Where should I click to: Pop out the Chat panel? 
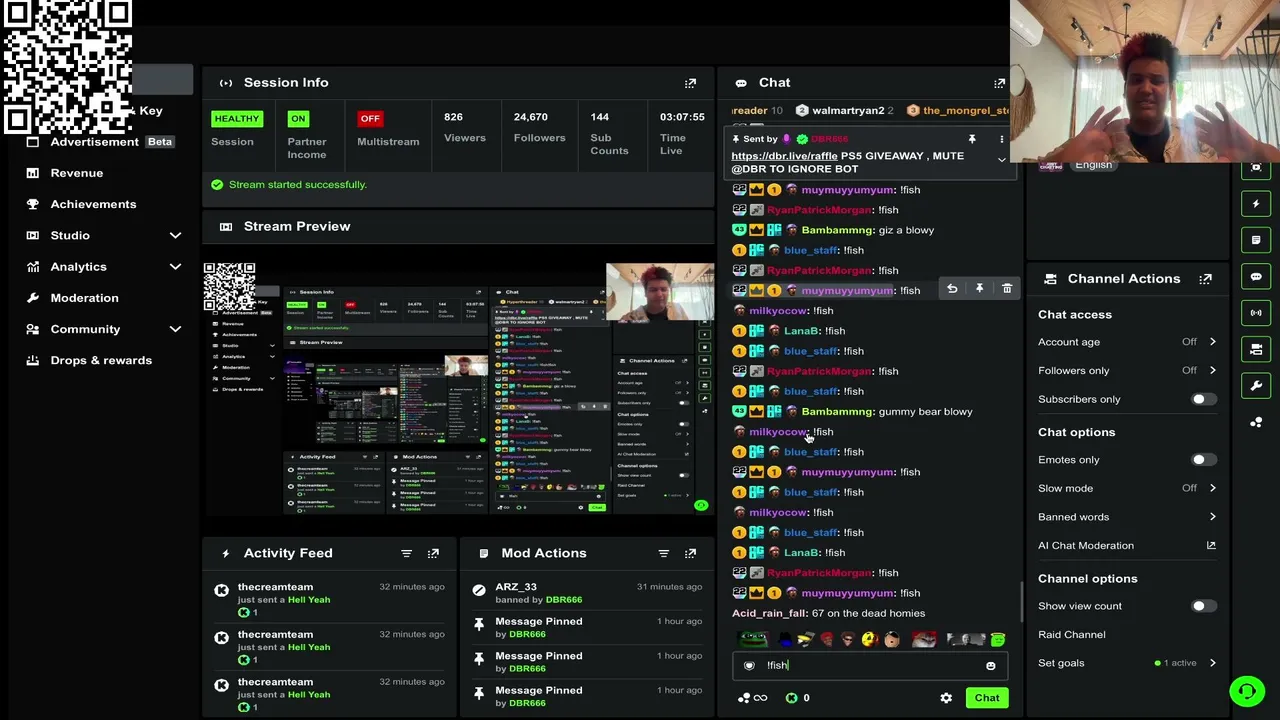(999, 83)
